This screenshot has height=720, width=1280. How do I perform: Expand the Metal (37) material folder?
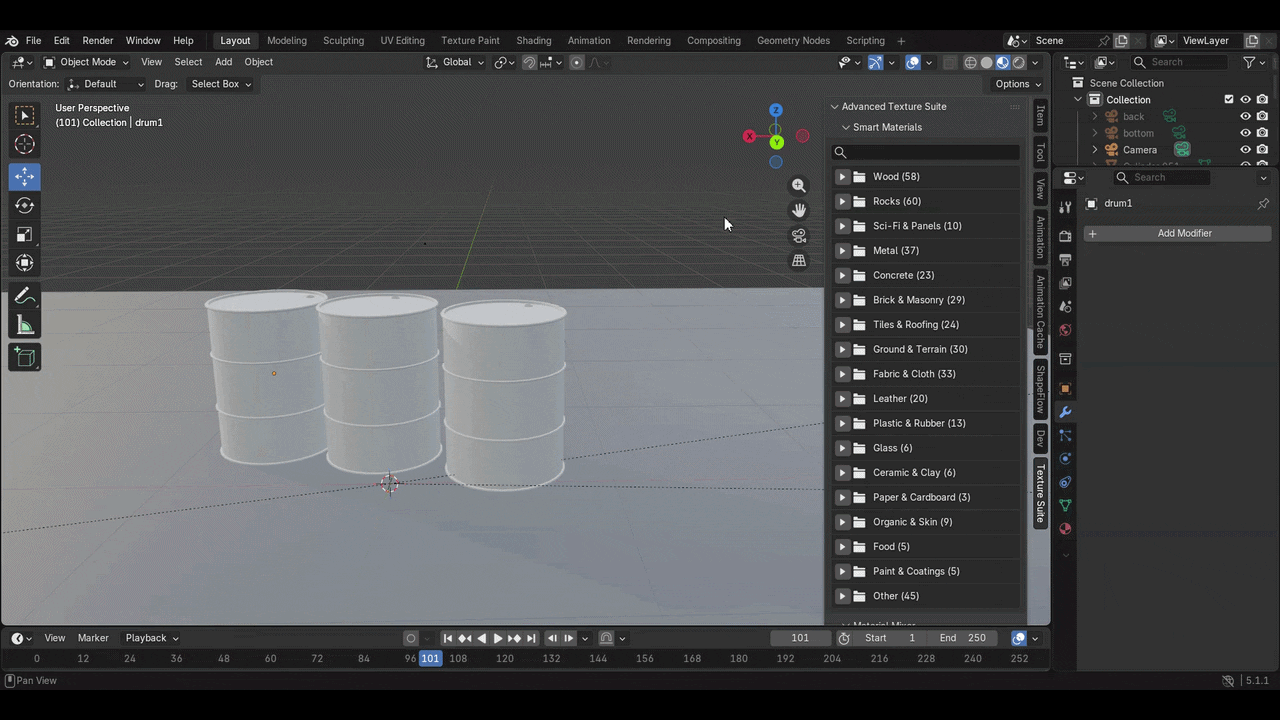[x=842, y=251]
